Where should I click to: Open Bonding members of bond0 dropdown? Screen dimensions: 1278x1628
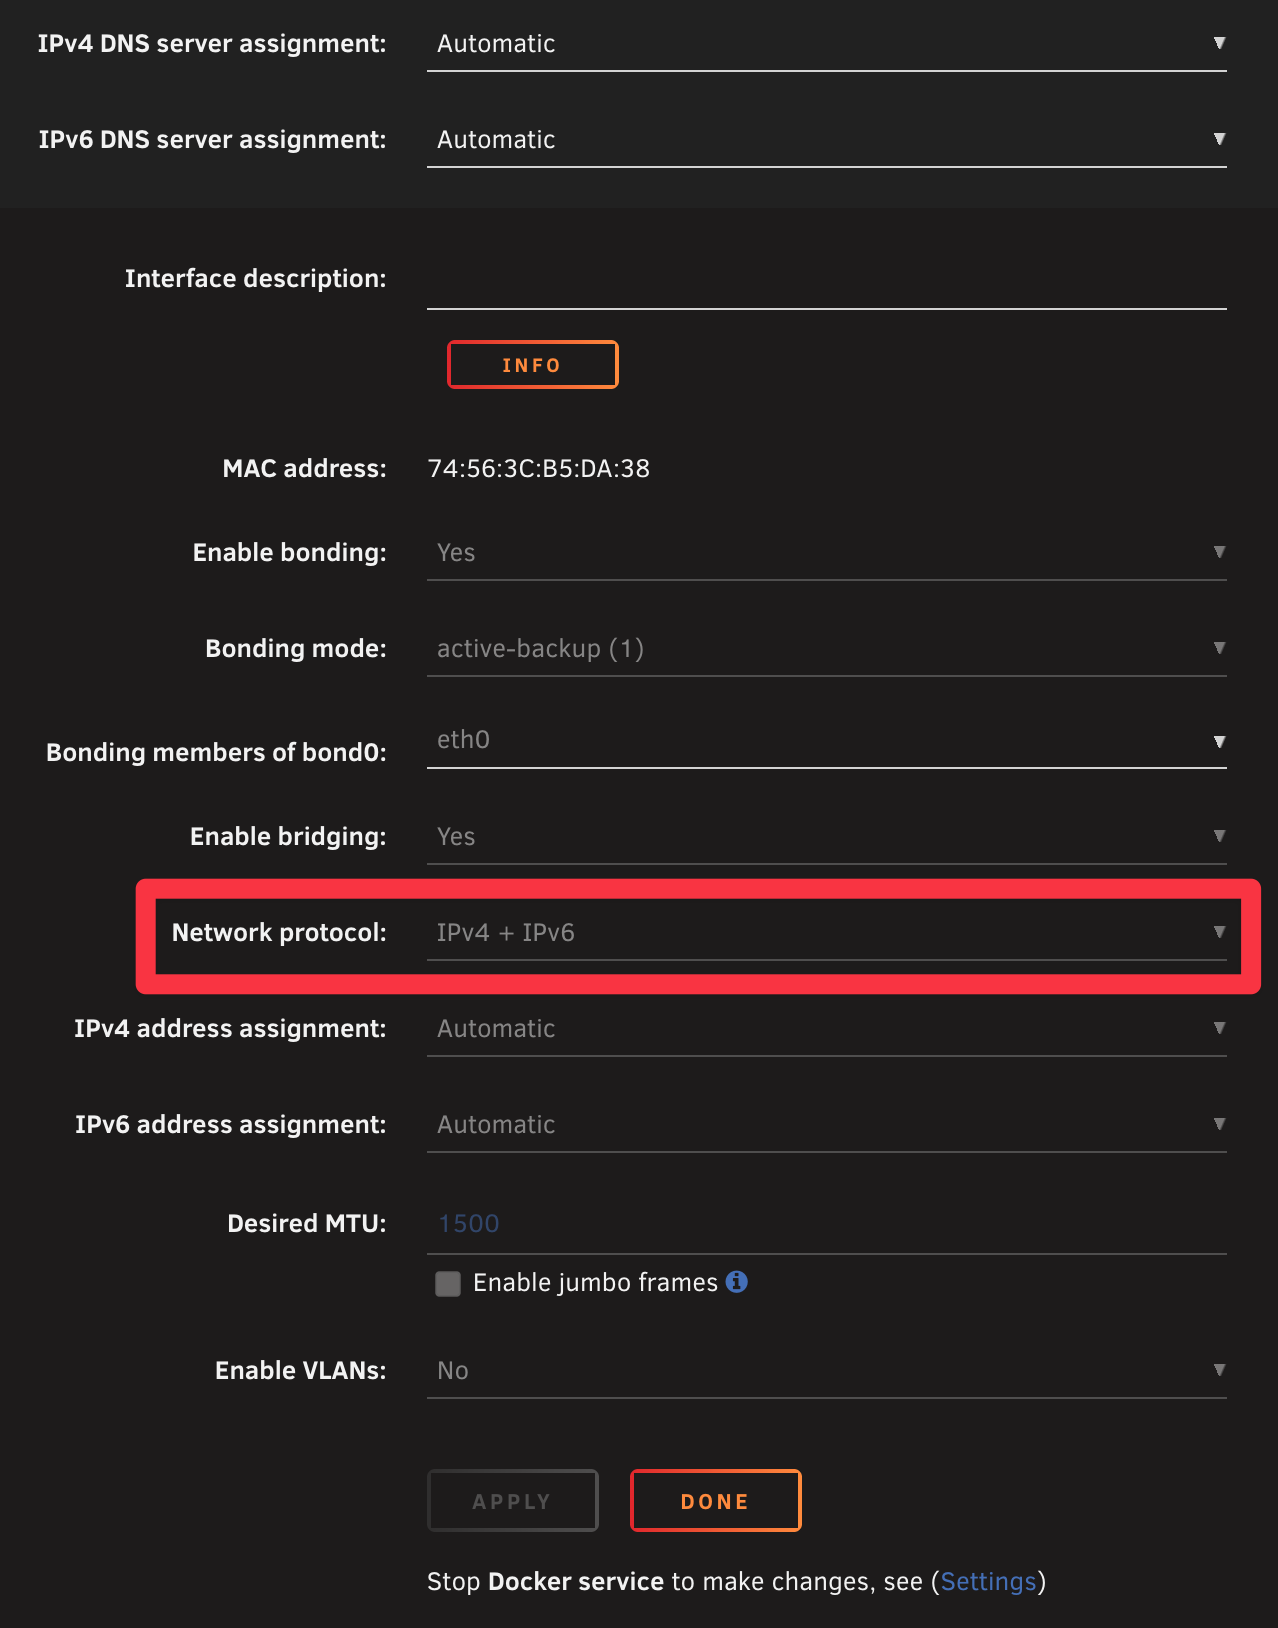pos(826,741)
